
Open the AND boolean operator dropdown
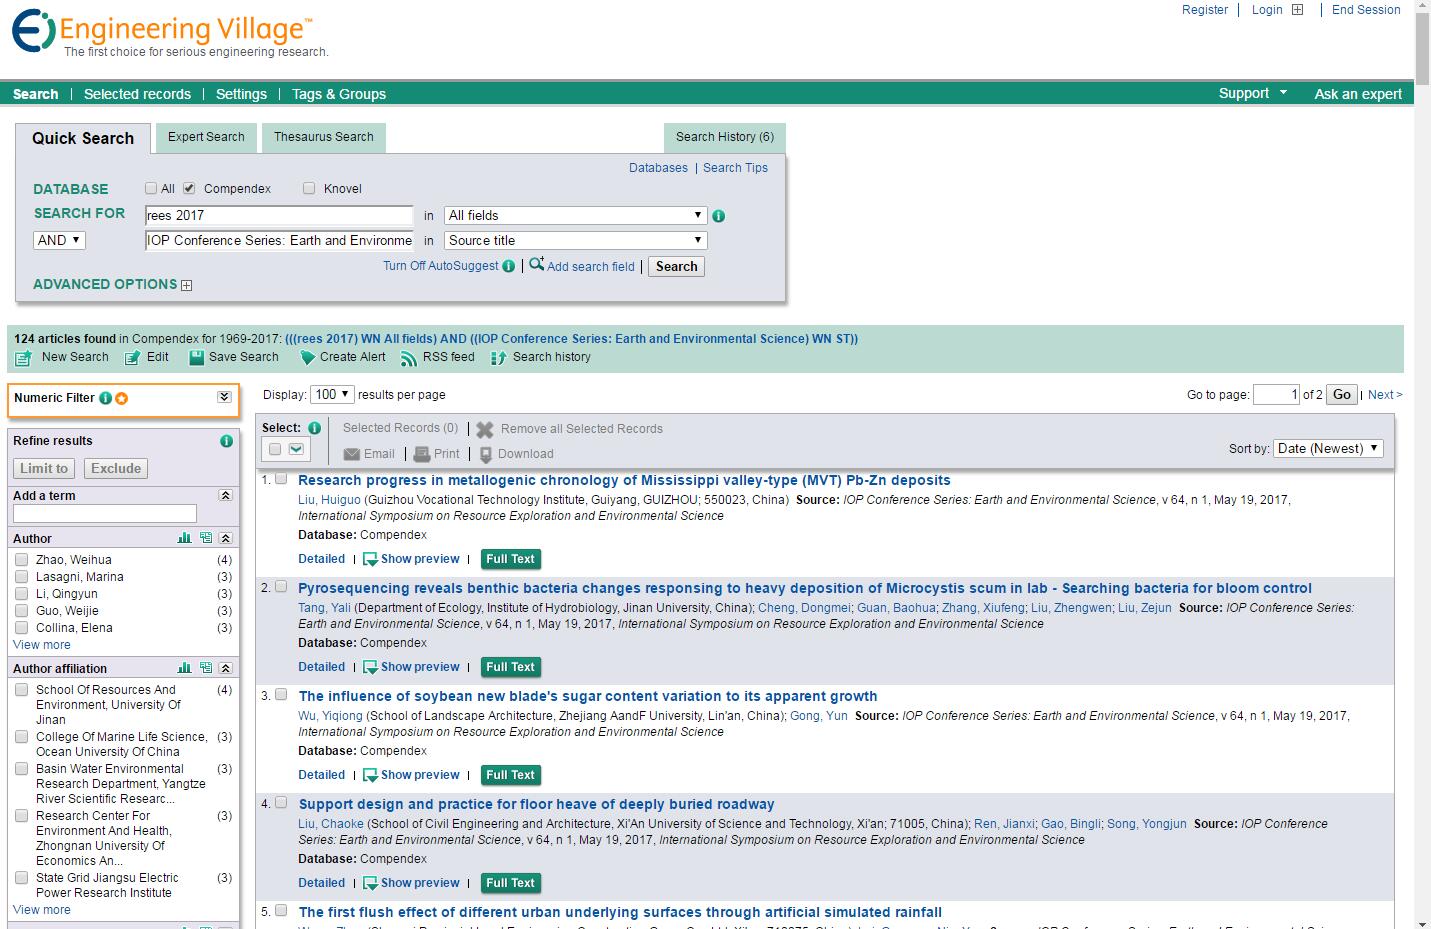pyautogui.click(x=60, y=241)
